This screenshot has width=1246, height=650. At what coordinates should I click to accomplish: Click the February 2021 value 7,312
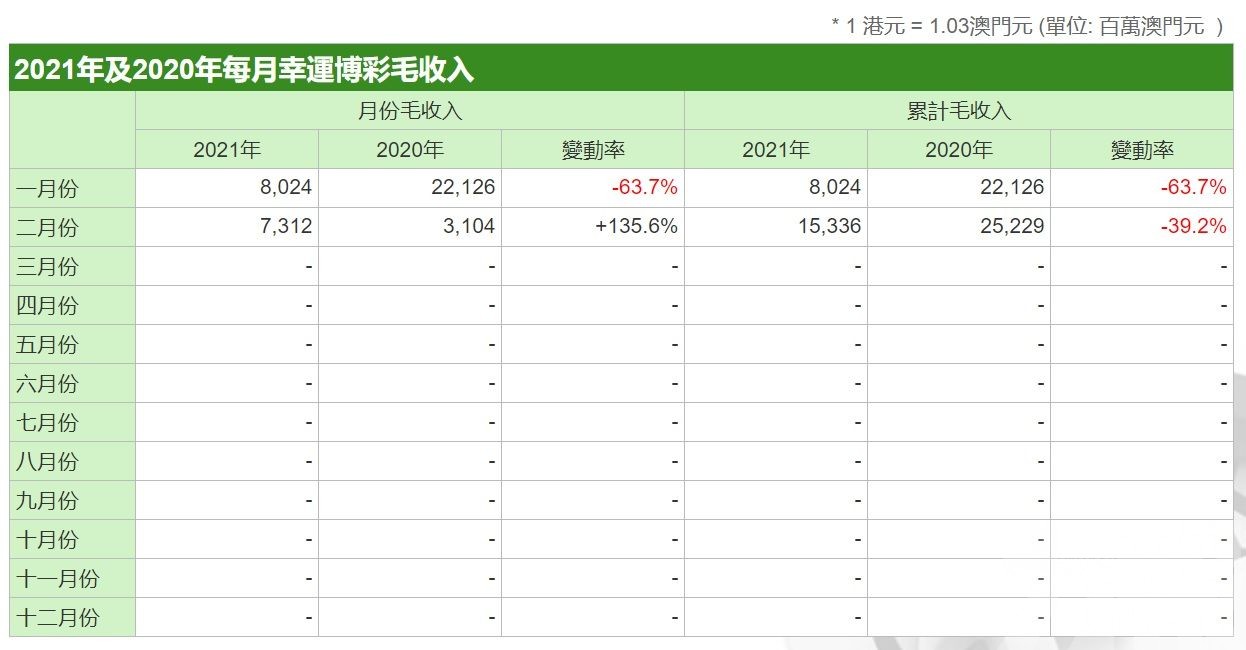pos(286,227)
